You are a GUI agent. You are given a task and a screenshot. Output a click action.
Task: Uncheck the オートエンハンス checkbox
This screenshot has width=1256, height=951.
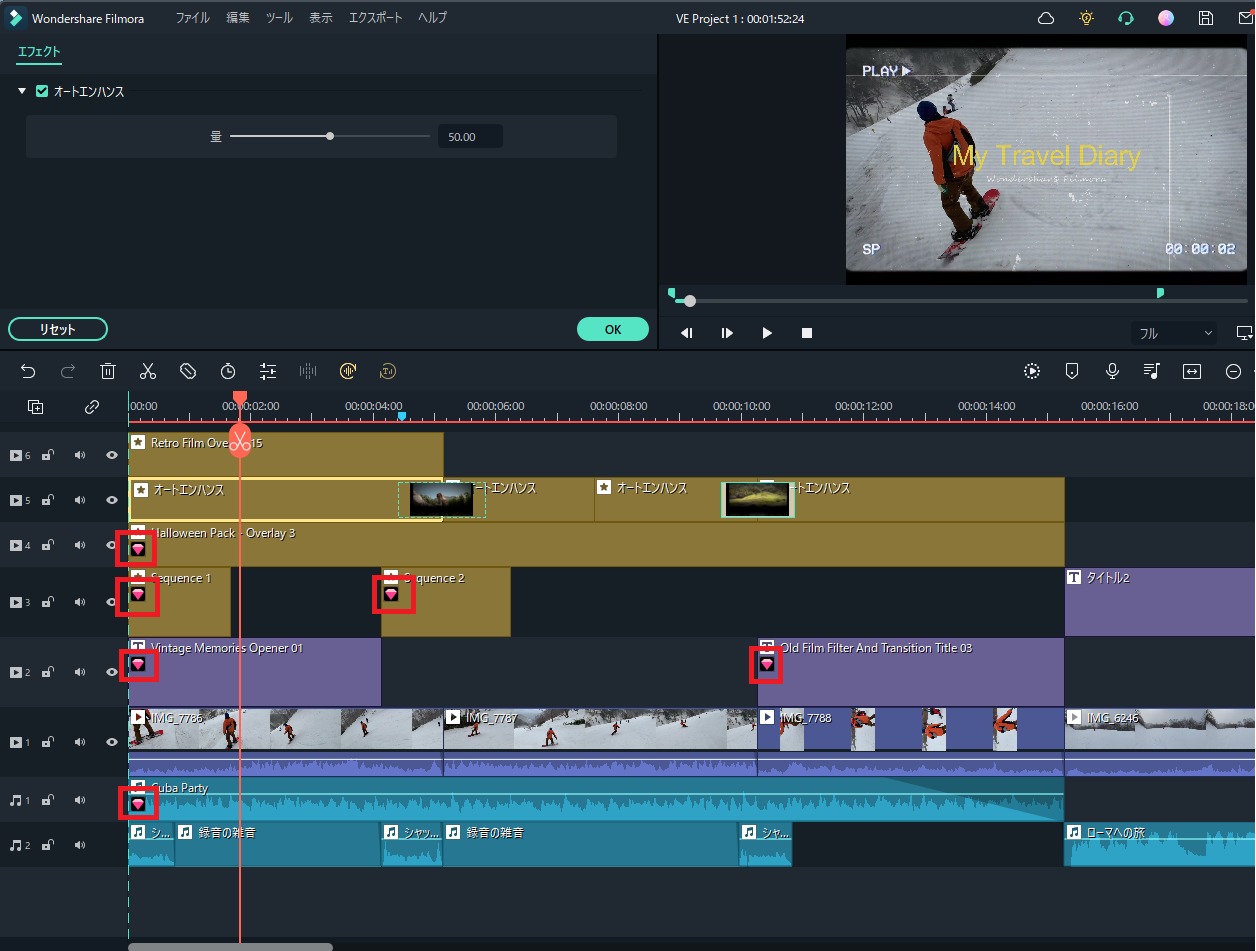click(x=42, y=89)
